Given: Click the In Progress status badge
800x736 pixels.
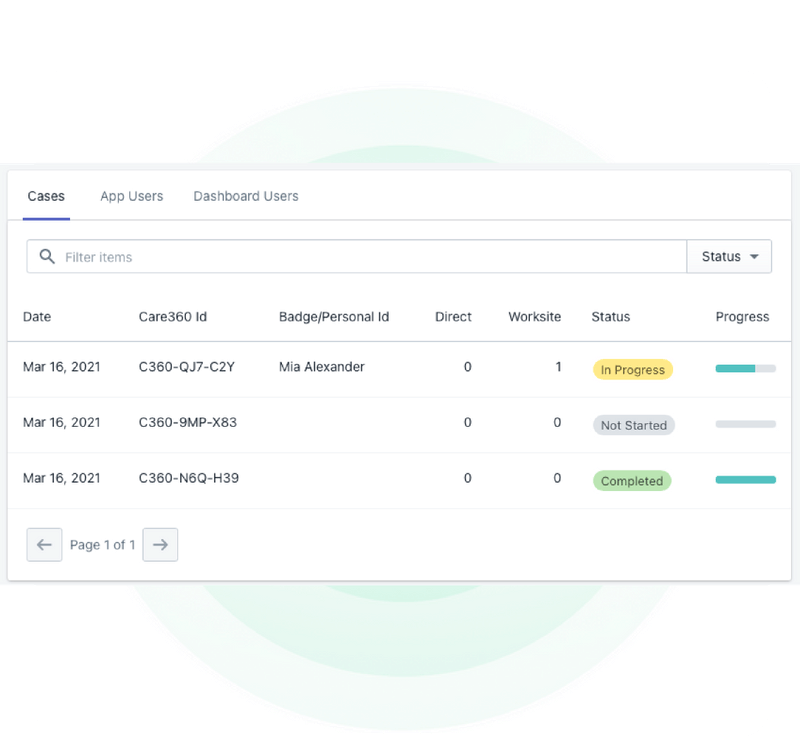Looking at the screenshot, I should [x=631, y=369].
